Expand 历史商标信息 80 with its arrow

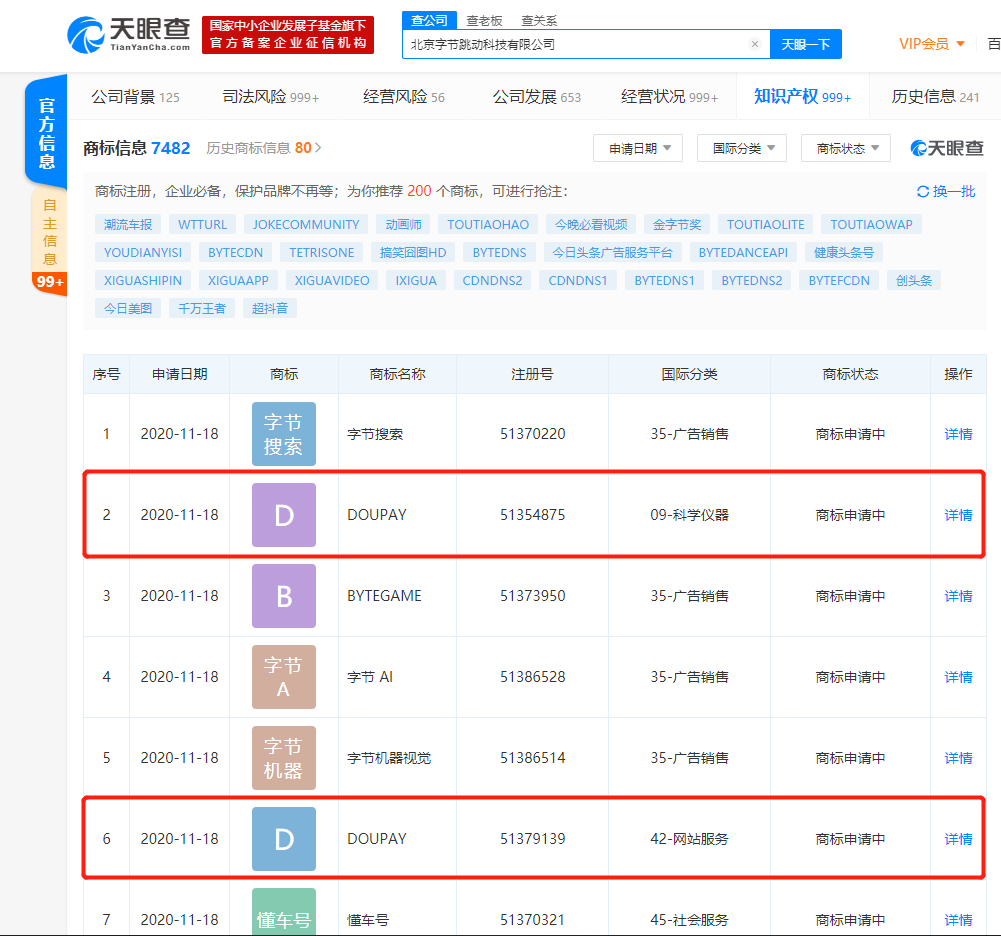coord(264,148)
